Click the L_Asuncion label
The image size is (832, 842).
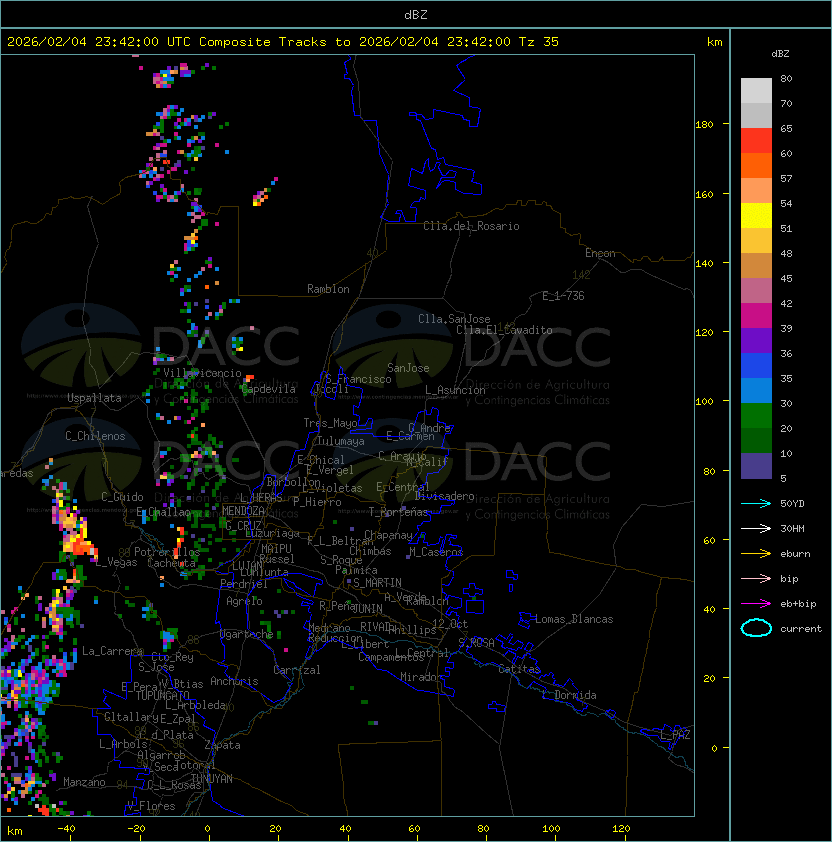coord(455,390)
